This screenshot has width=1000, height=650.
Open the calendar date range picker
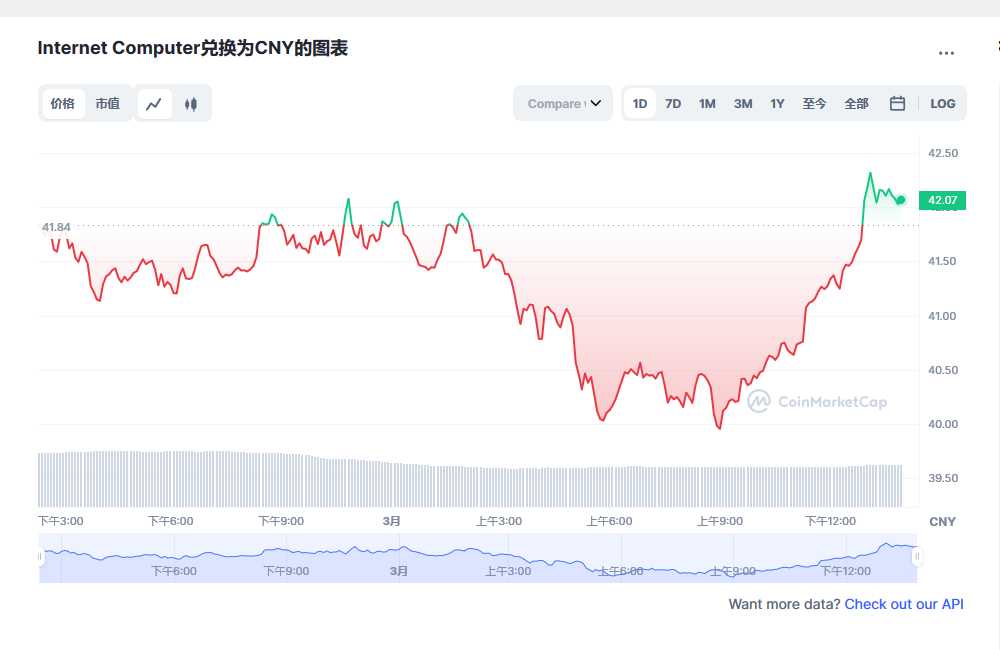pyautogui.click(x=897, y=103)
